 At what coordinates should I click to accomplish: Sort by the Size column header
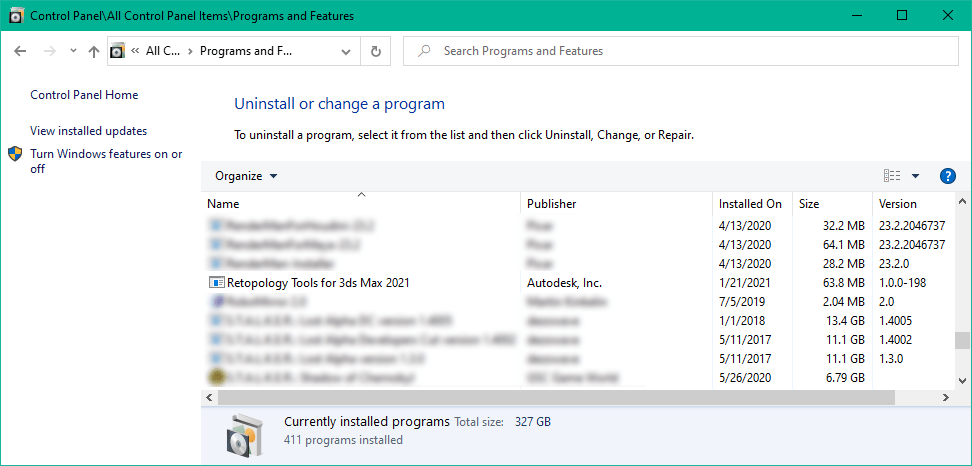click(833, 203)
